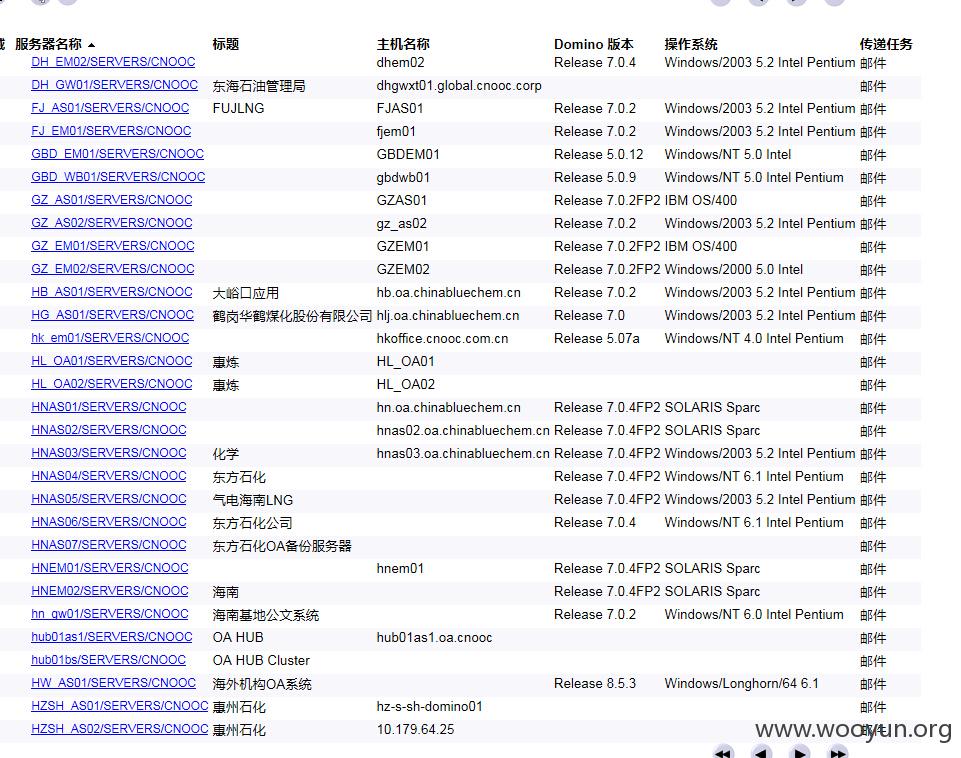Select the title 海外机构OA系统
961x758 pixels.
(262, 683)
